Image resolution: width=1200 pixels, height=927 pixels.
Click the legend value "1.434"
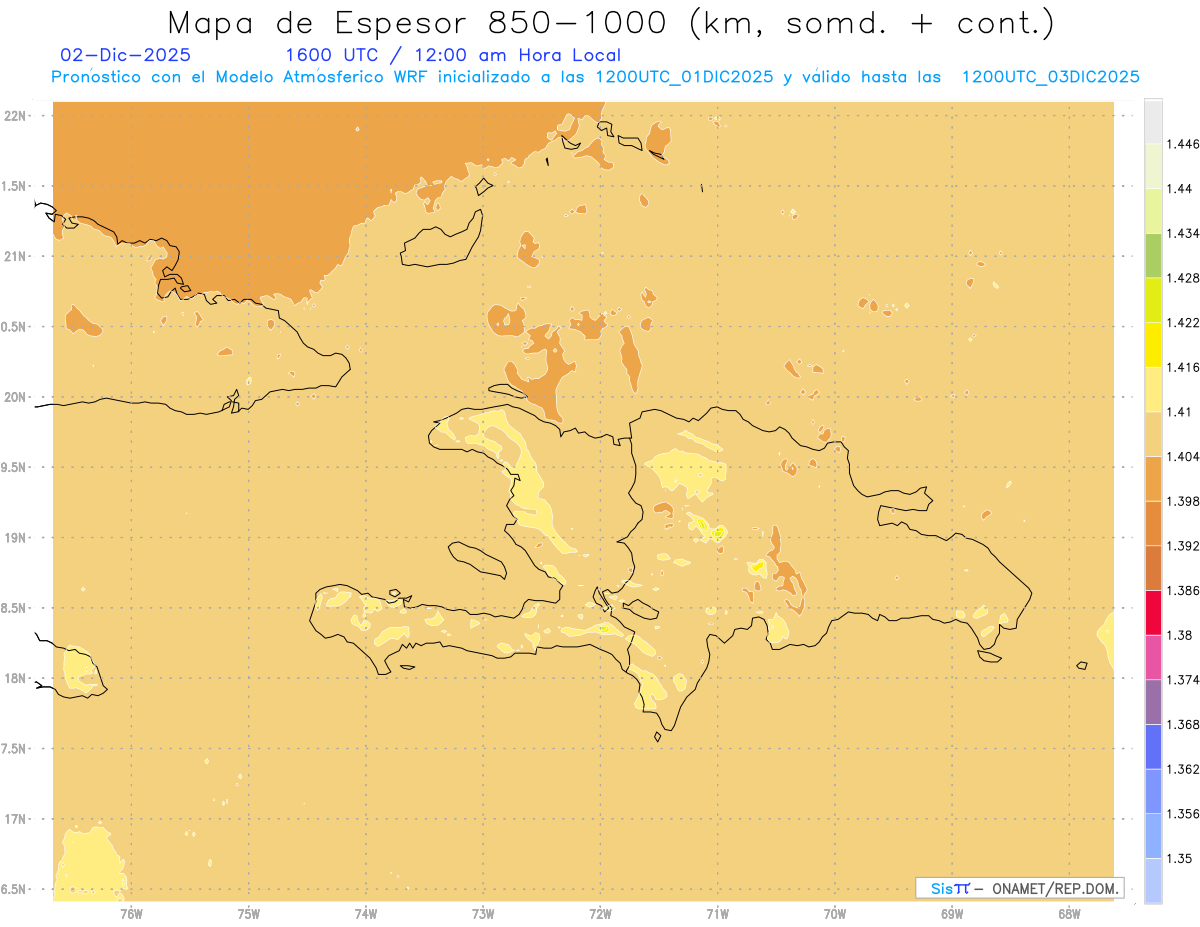[1183, 233]
